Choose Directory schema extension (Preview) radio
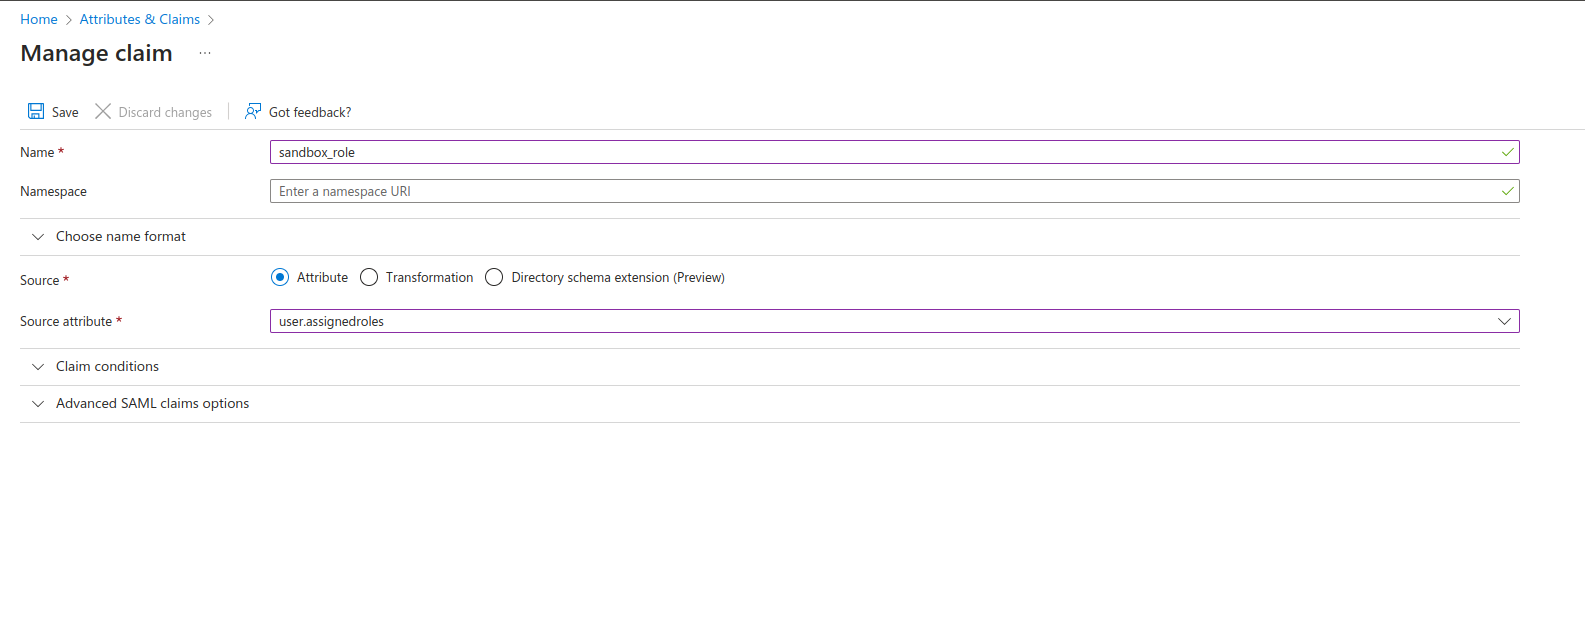Viewport: 1585px width, 641px height. pyautogui.click(x=494, y=277)
